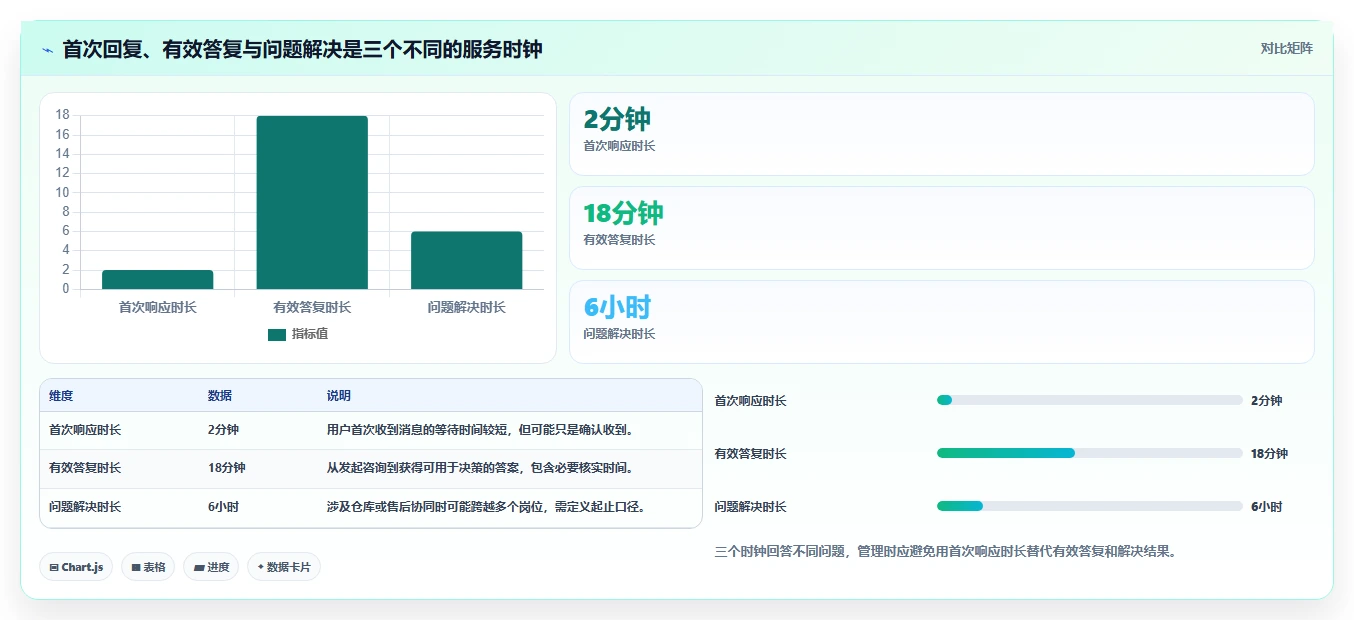Select 首次响应时长 table row cell

click(x=85, y=430)
